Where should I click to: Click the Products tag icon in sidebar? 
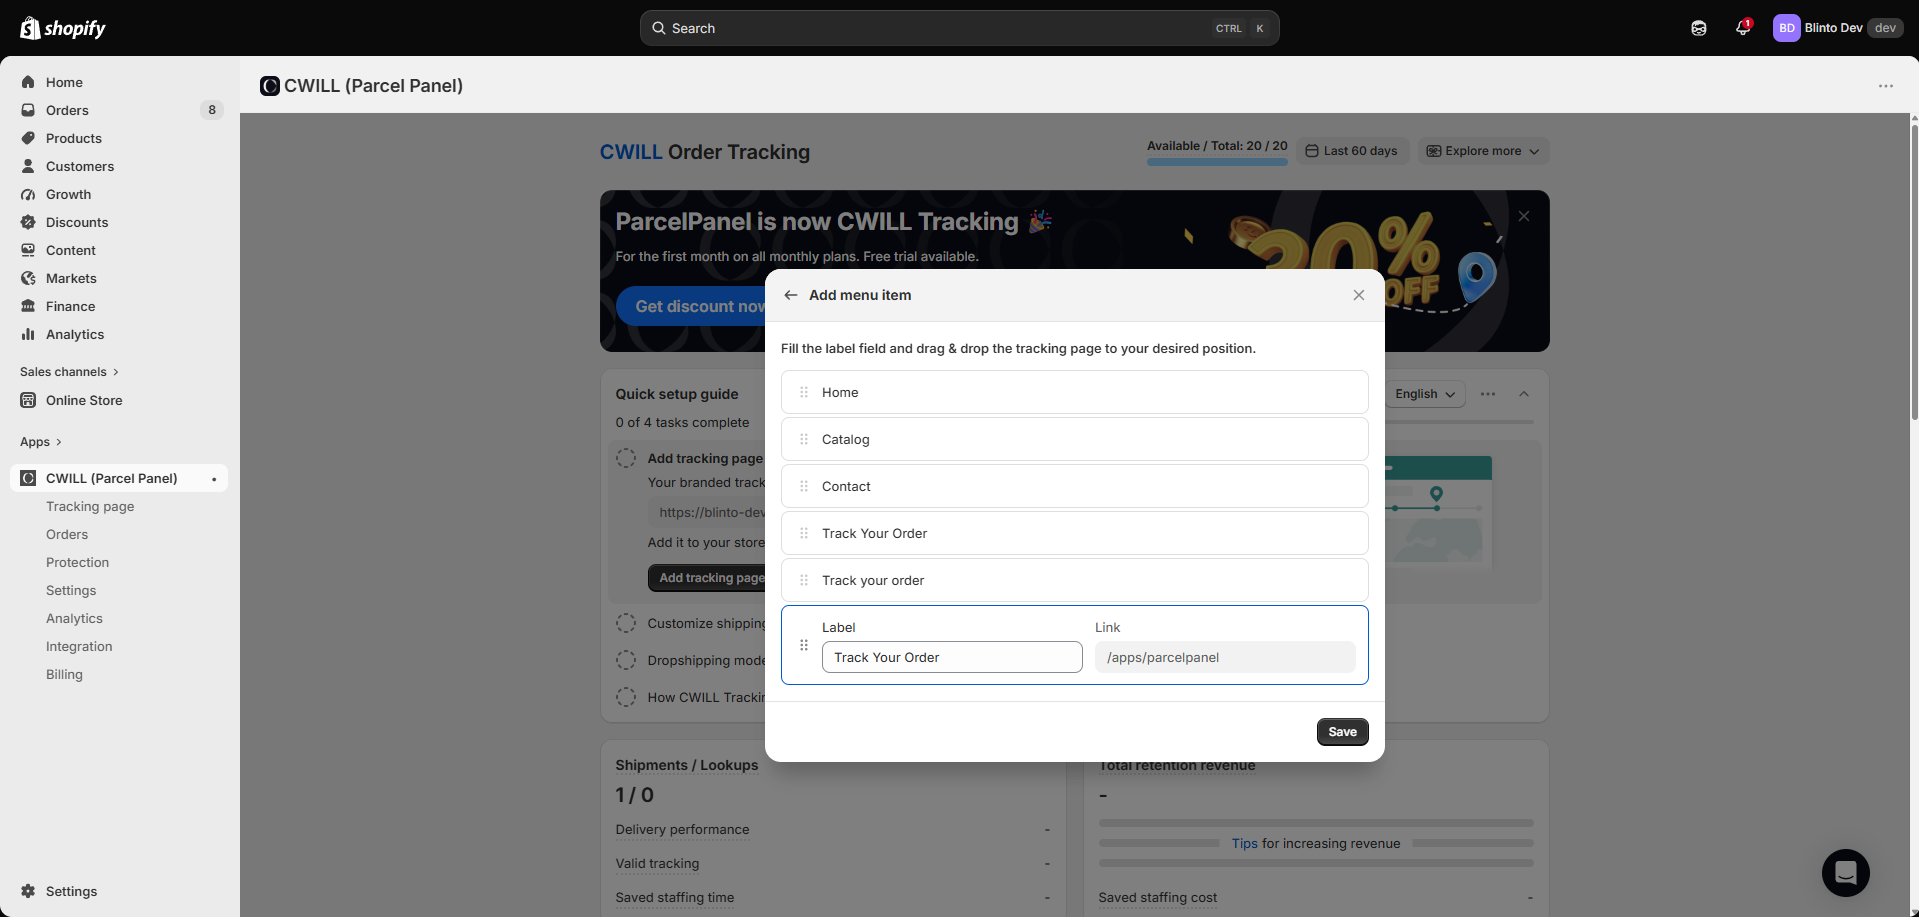click(28, 138)
